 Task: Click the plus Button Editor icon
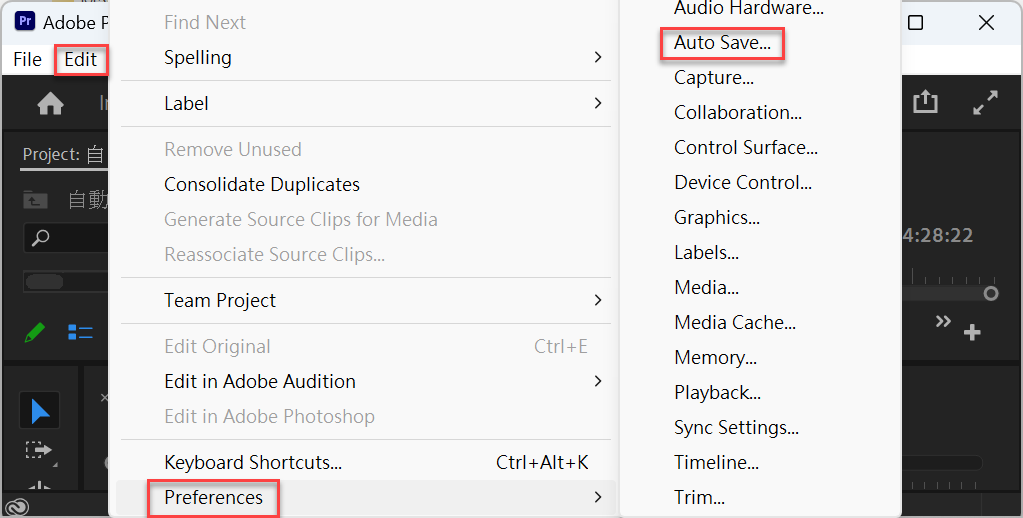(x=972, y=333)
